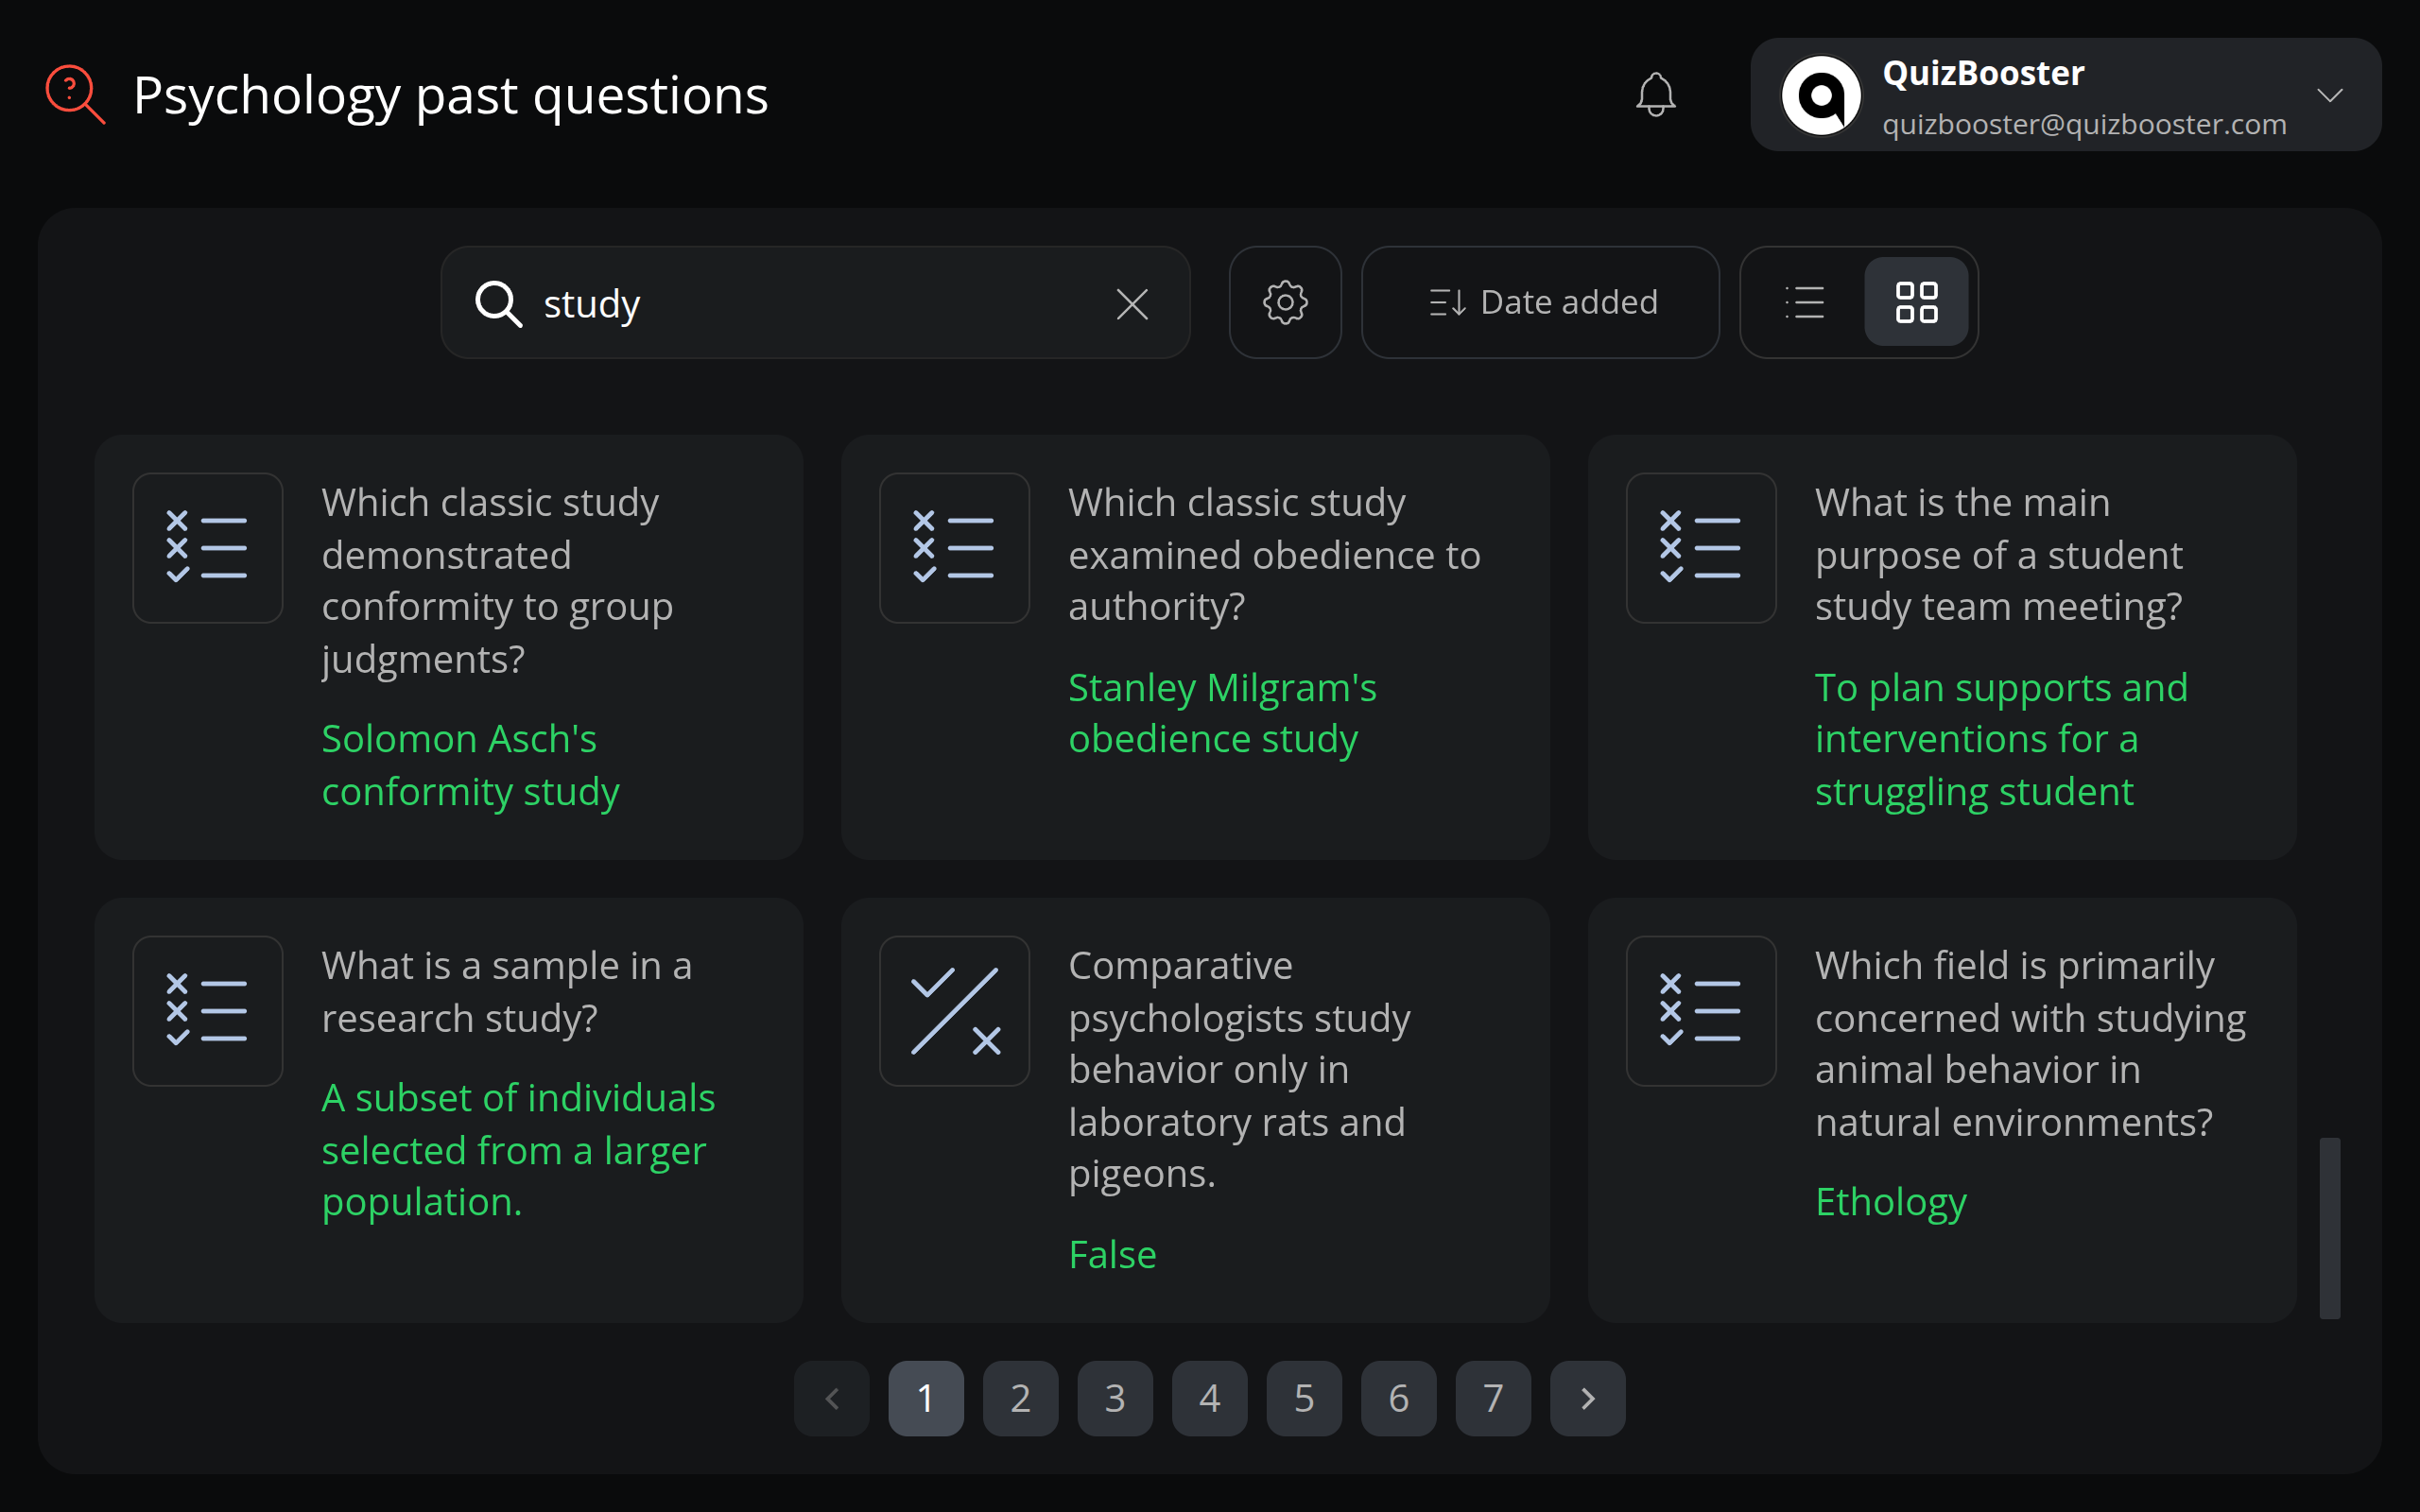Clear the 'study' search text

[x=1132, y=303]
